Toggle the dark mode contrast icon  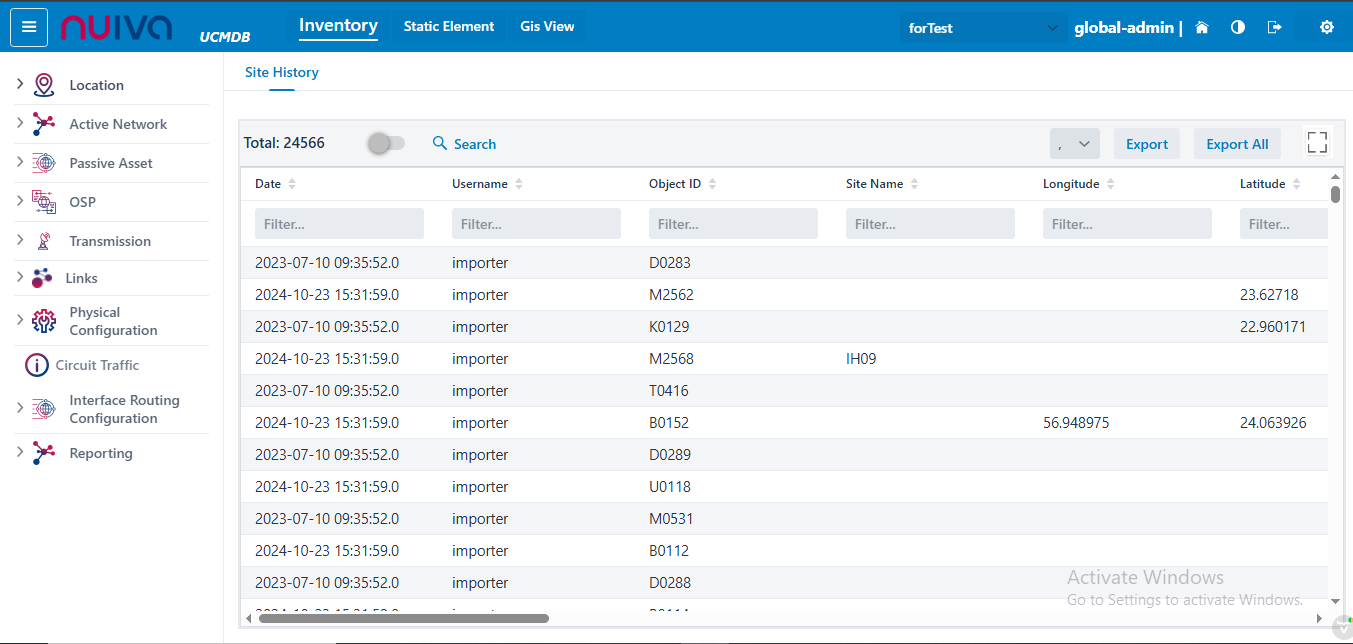coord(1238,28)
